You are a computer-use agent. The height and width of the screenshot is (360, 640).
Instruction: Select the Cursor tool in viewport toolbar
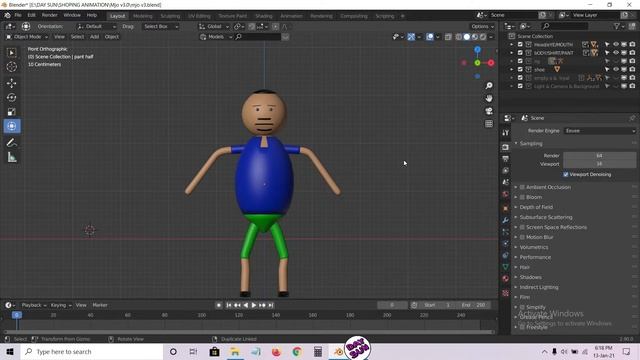pos(11,67)
